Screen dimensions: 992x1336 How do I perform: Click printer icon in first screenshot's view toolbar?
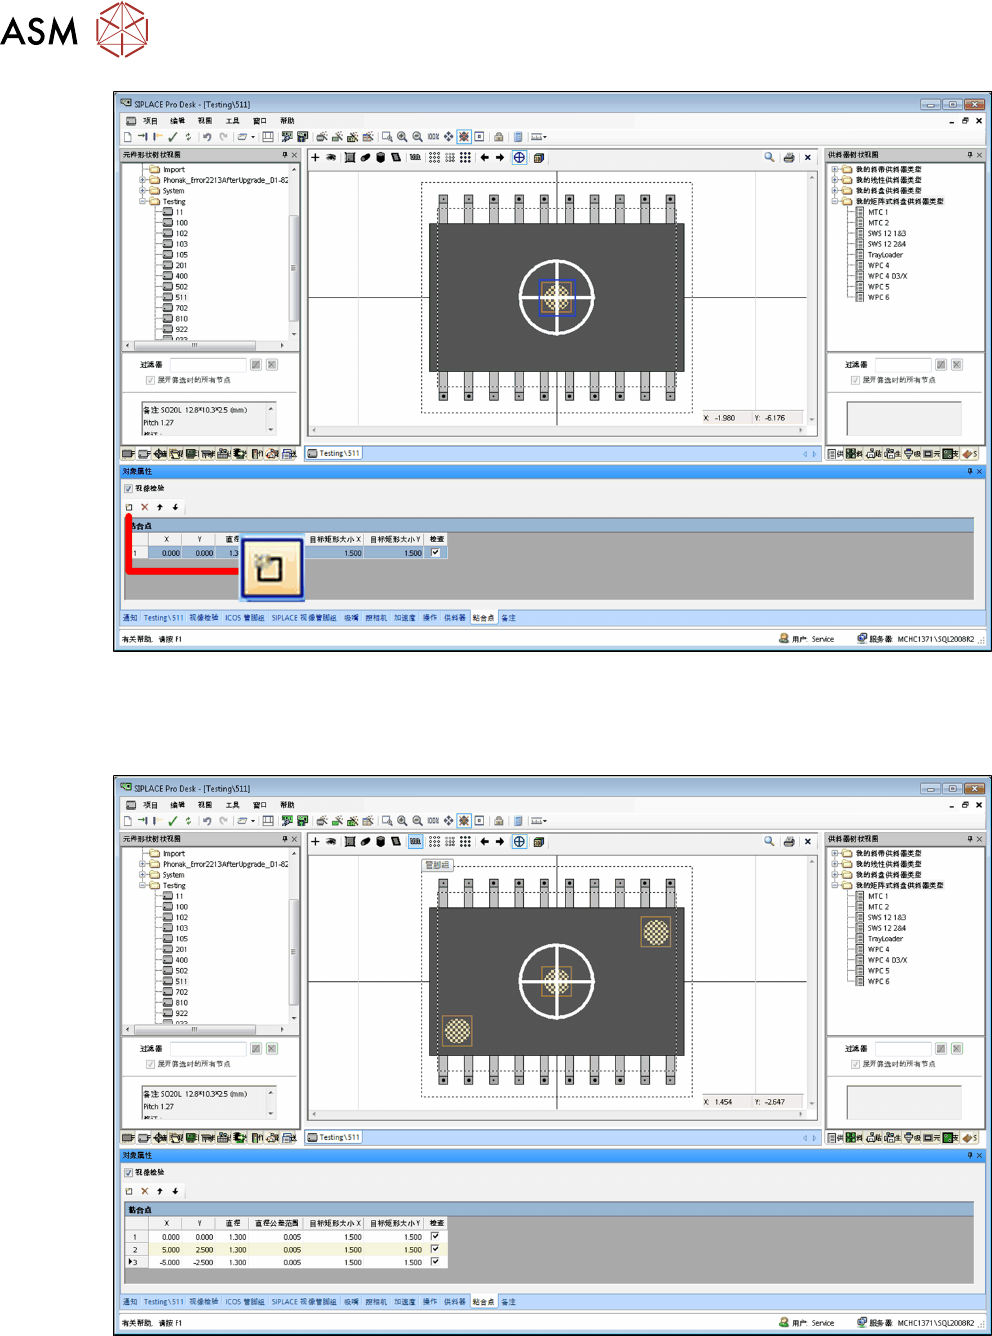click(x=789, y=157)
